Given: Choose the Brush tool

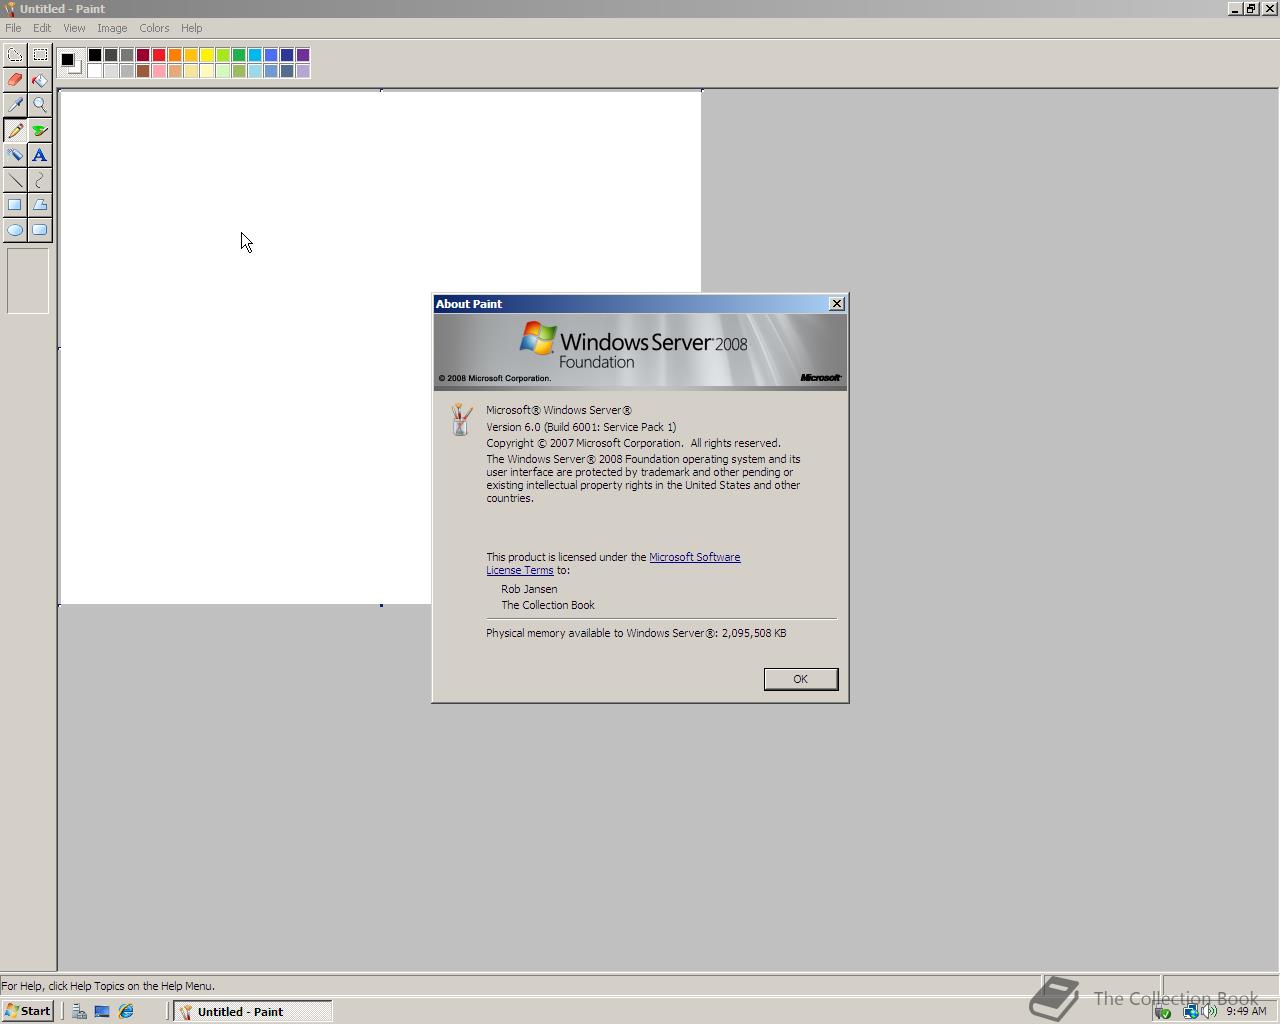Looking at the screenshot, I should coord(40,130).
